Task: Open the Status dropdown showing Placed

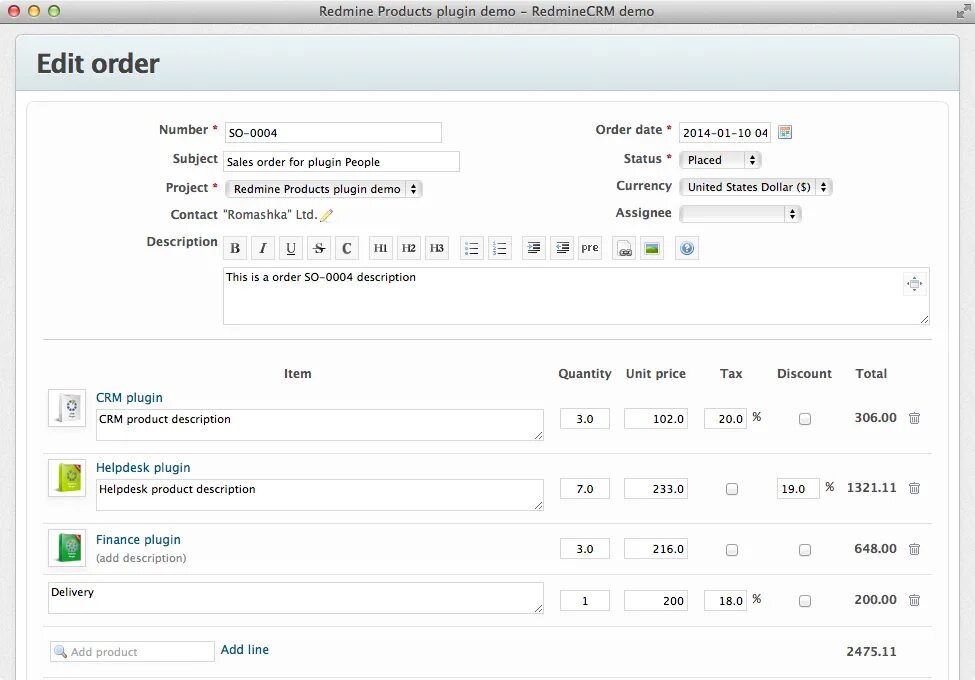Action: (x=720, y=158)
